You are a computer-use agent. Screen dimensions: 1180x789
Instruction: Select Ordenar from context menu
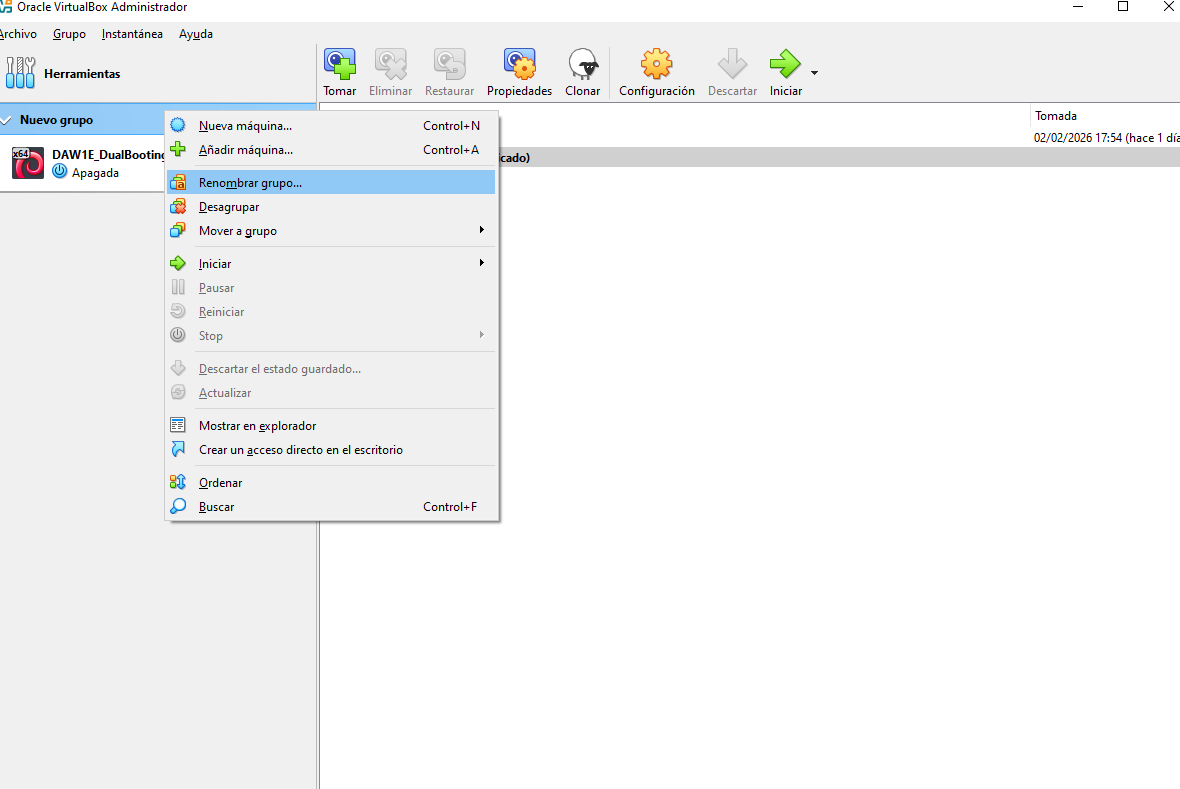point(331,483)
